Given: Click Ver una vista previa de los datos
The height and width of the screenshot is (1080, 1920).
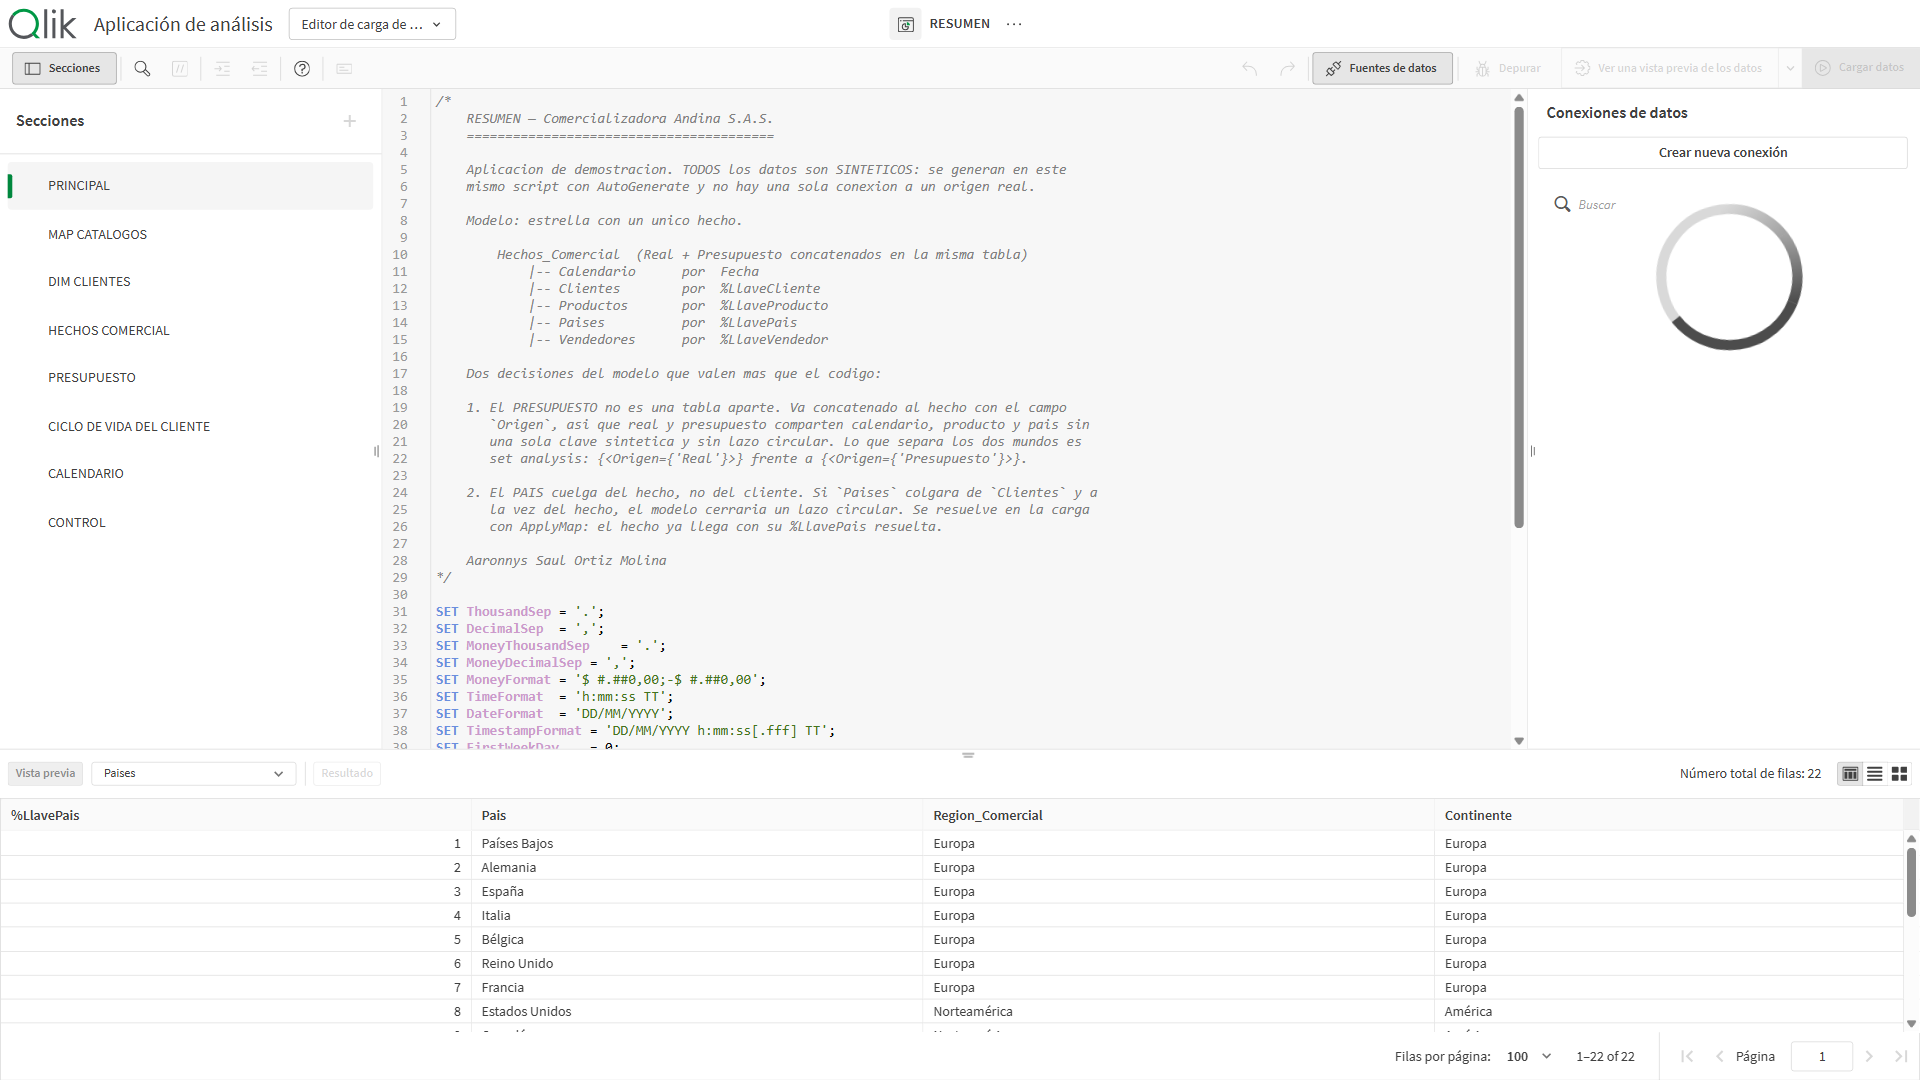Looking at the screenshot, I should tap(1669, 68).
